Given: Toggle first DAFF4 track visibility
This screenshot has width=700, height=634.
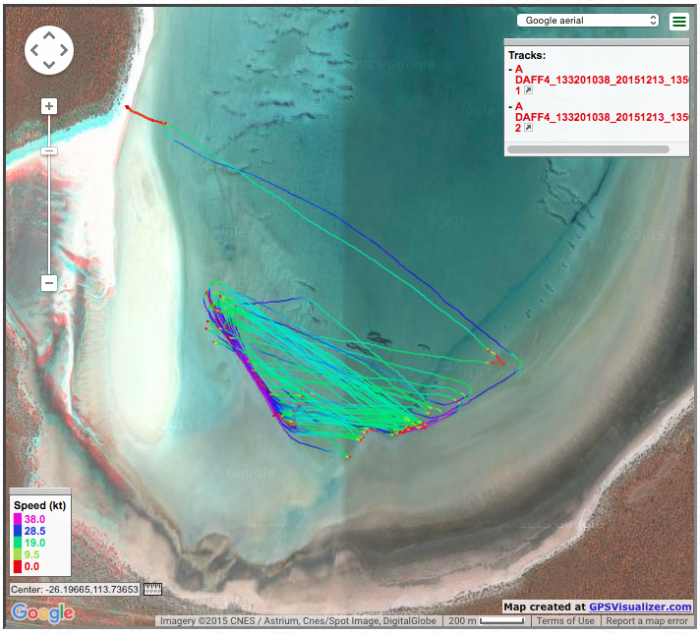Looking at the screenshot, I should tap(590, 80).
